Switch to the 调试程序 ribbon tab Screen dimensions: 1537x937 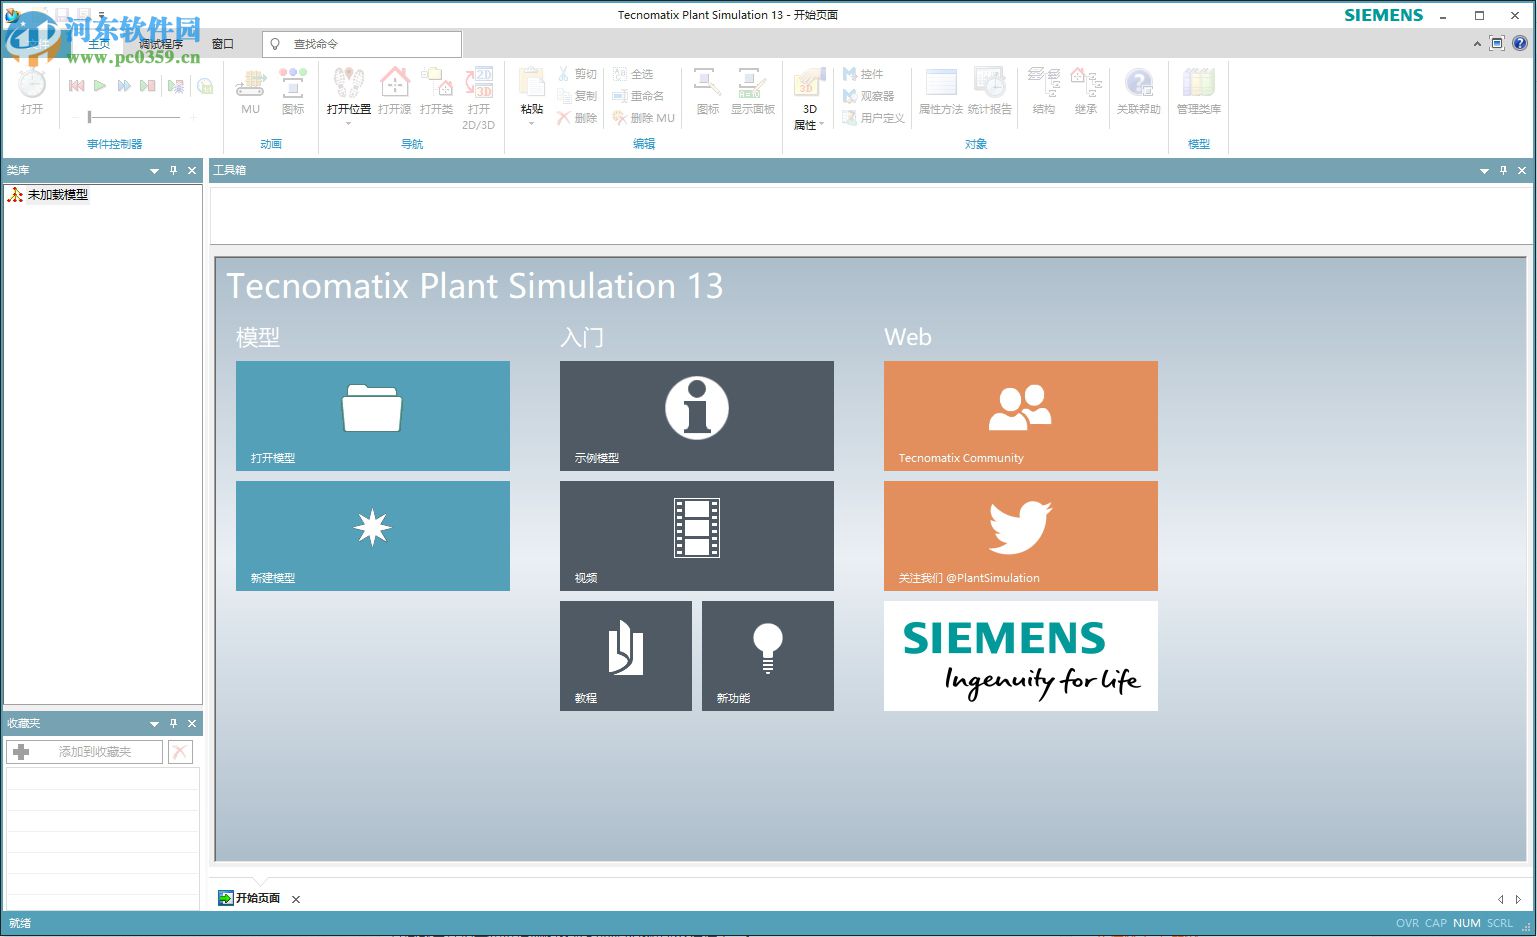161,44
